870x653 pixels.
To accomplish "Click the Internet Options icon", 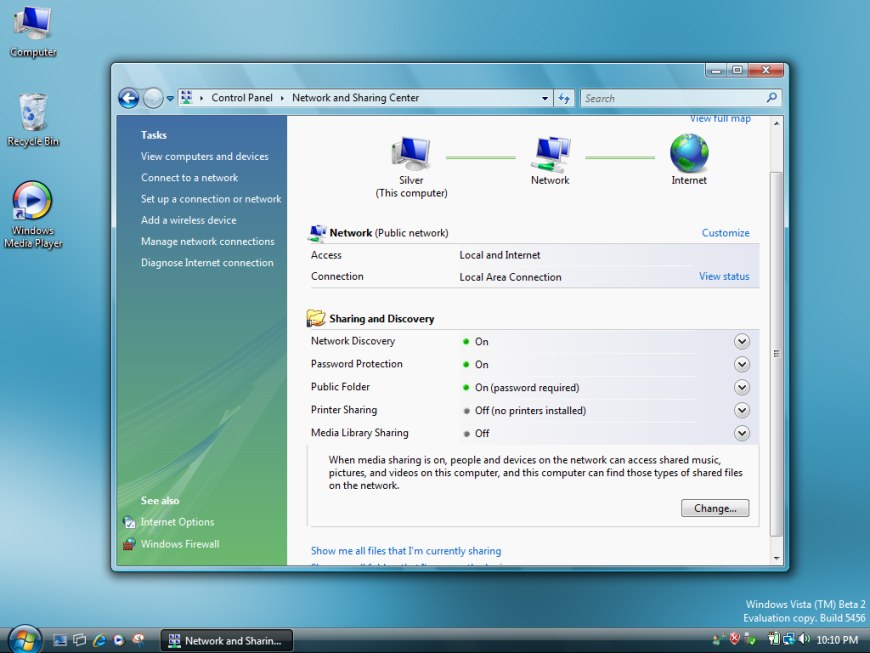I will coord(129,522).
